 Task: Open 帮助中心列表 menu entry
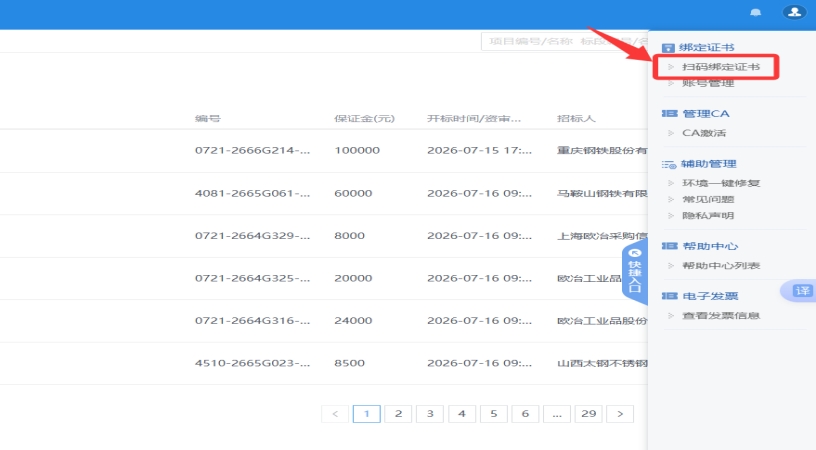(x=721, y=266)
